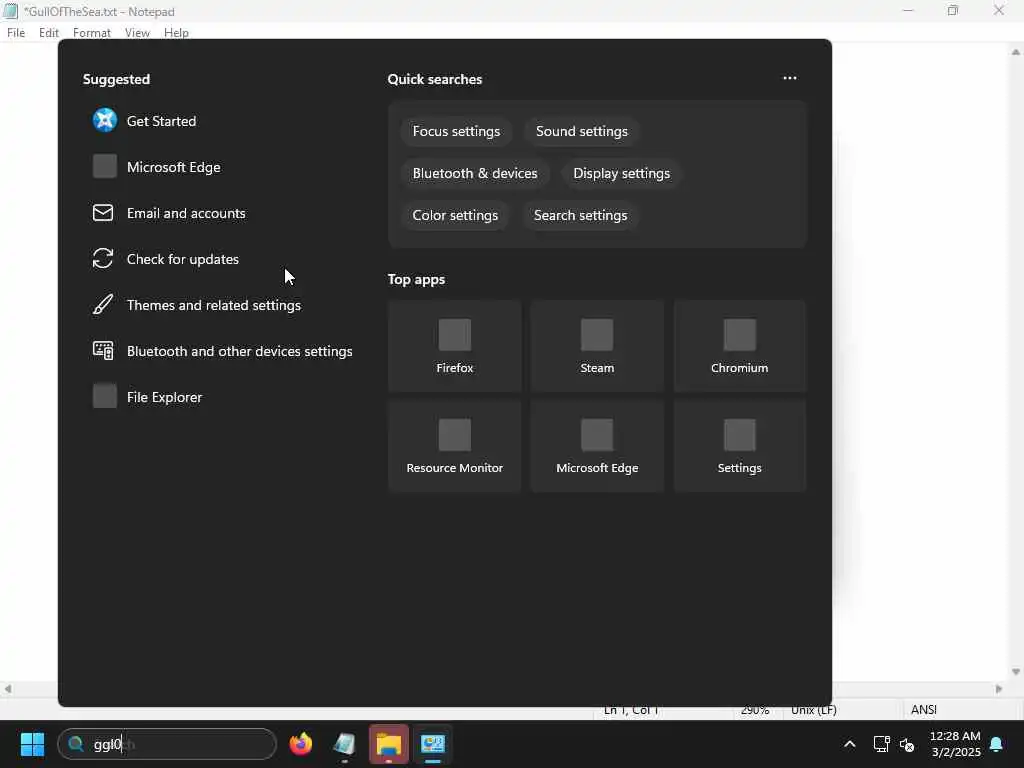Open Settings tile in Top apps
1024x768 pixels.
(x=739, y=446)
